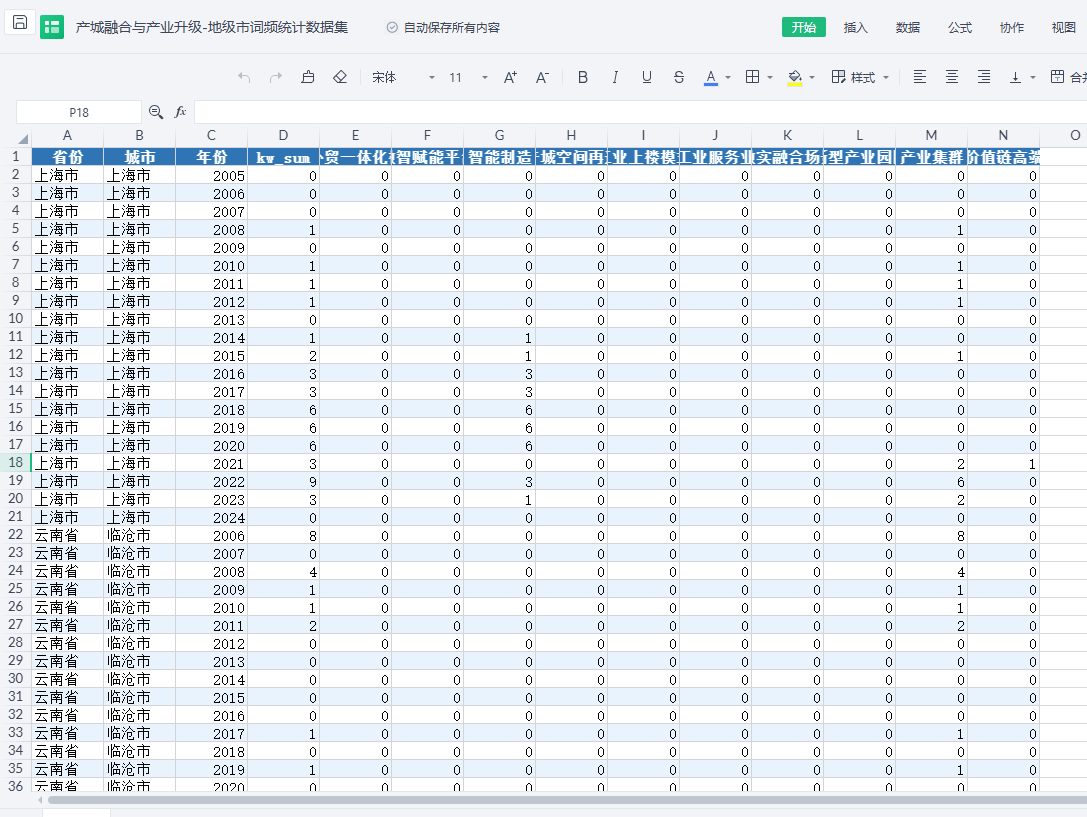Image resolution: width=1087 pixels, height=817 pixels.
Task: Click the merge cells icon
Action: coord(1057,77)
